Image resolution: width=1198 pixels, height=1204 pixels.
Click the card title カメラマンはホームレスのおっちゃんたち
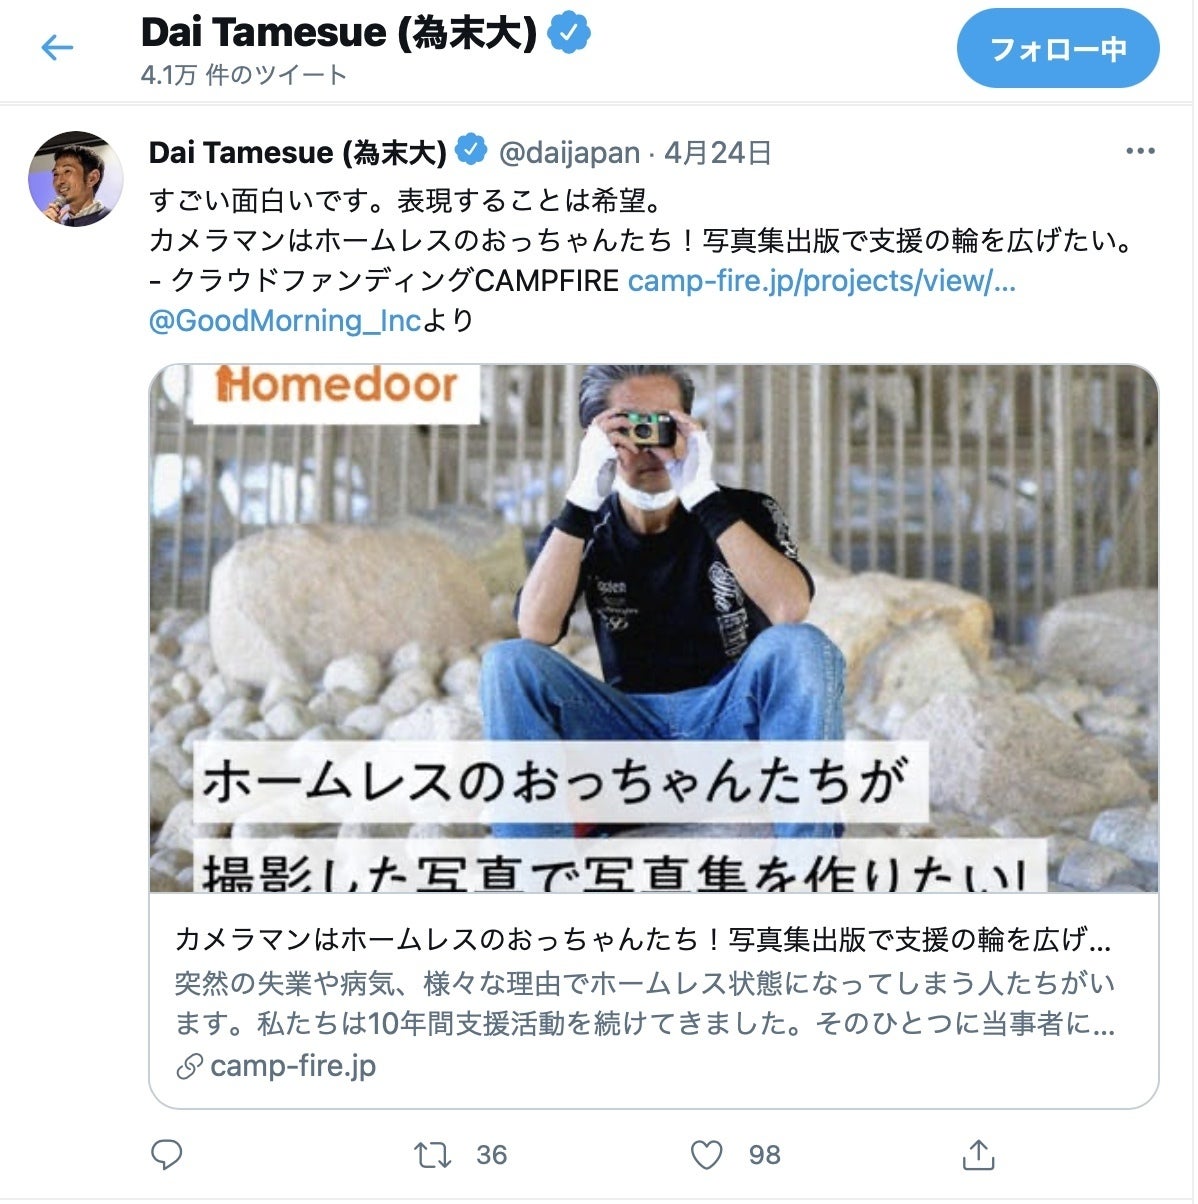click(642, 940)
